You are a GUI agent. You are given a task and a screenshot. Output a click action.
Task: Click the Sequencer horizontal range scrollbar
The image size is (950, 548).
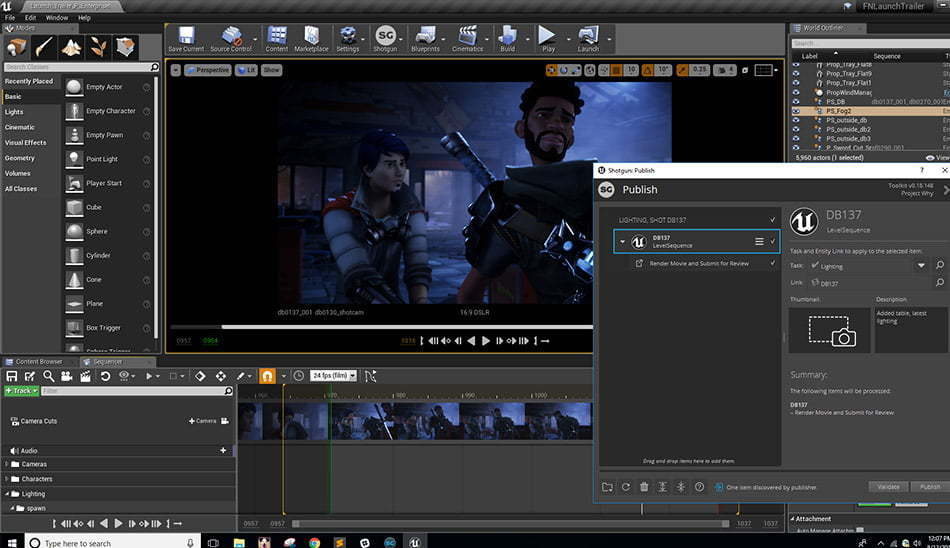pyautogui.click(x=511, y=524)
